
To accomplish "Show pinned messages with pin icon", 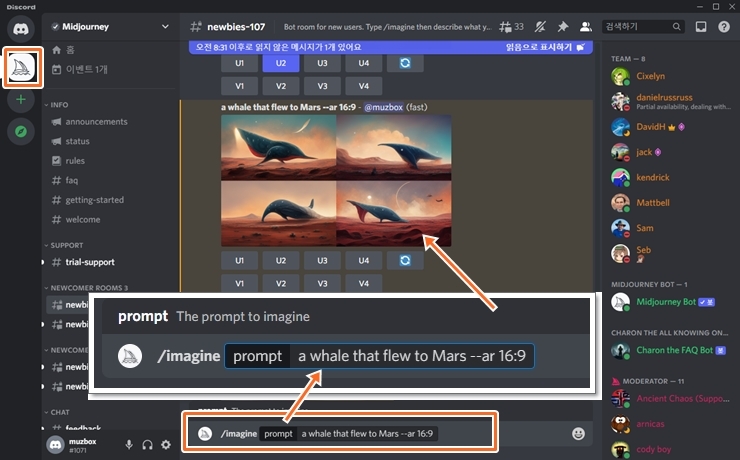I will coord(563,27).
